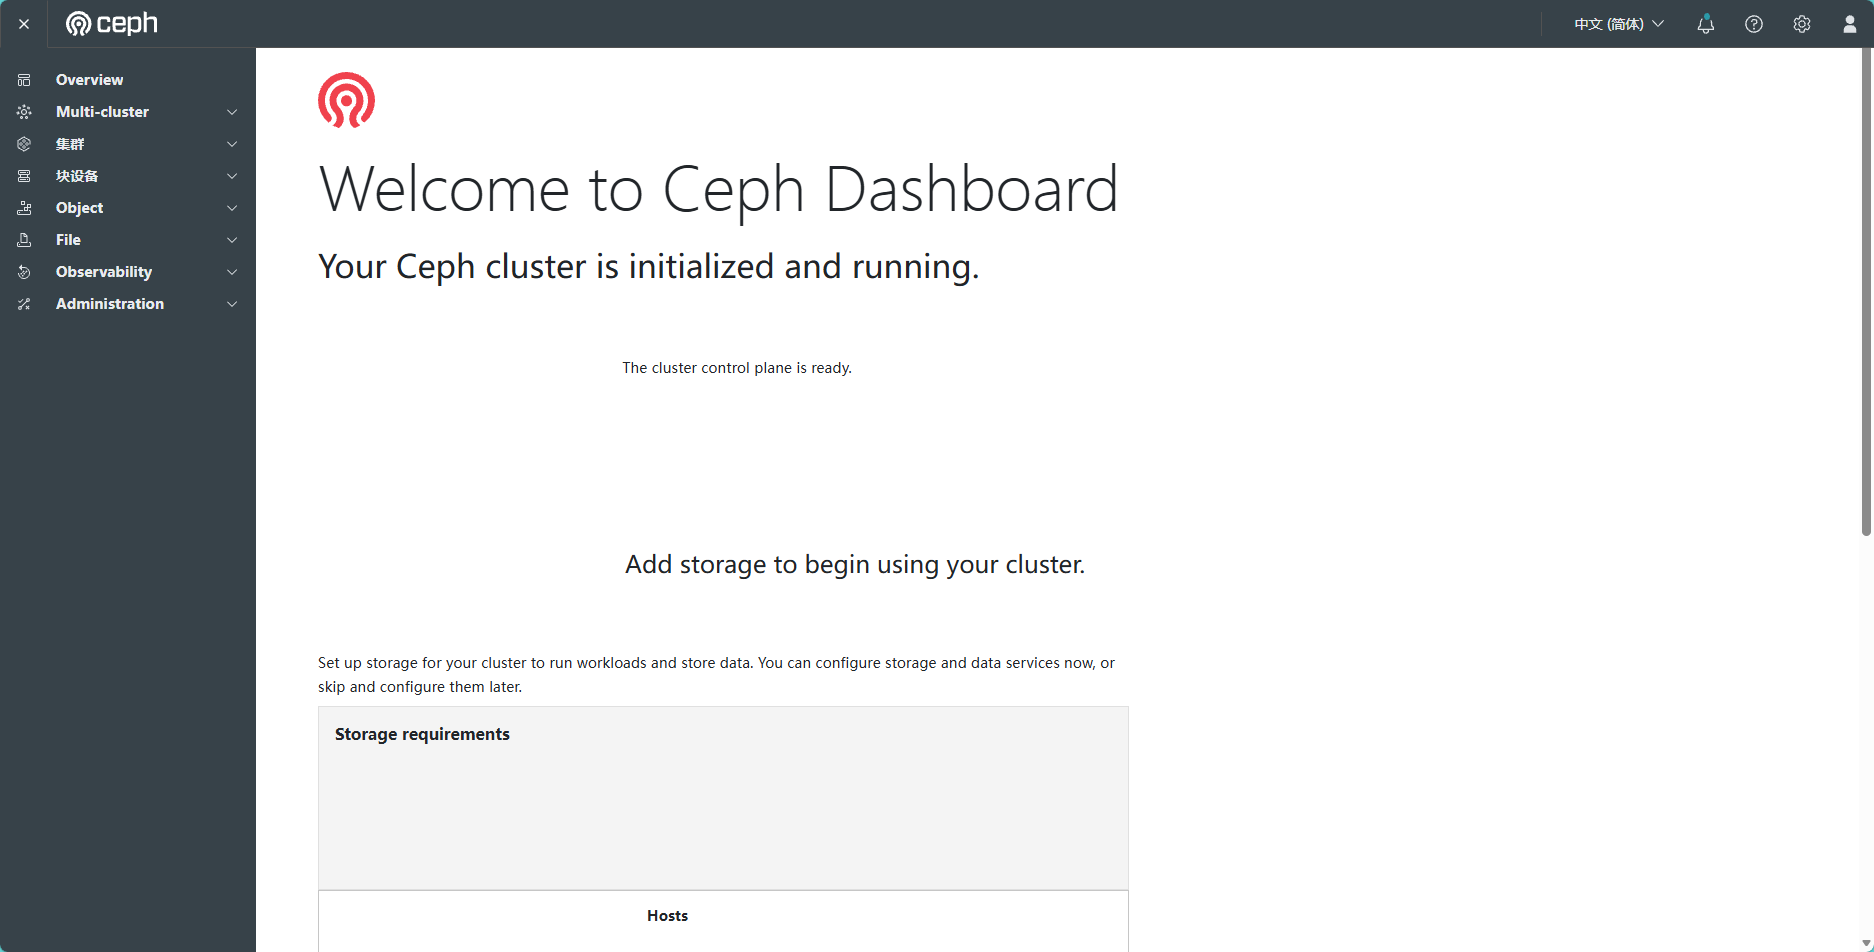Click 'Welcome to Ceph Dashboard' heading

[x=718, y=189]
